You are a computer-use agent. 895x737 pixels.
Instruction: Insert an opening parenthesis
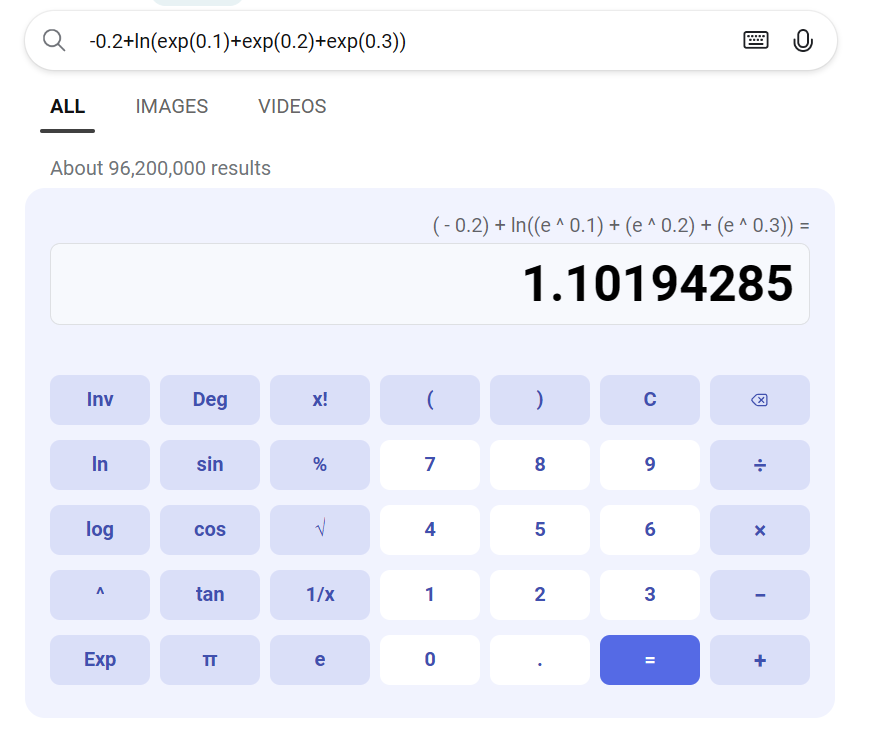(430, 400)
